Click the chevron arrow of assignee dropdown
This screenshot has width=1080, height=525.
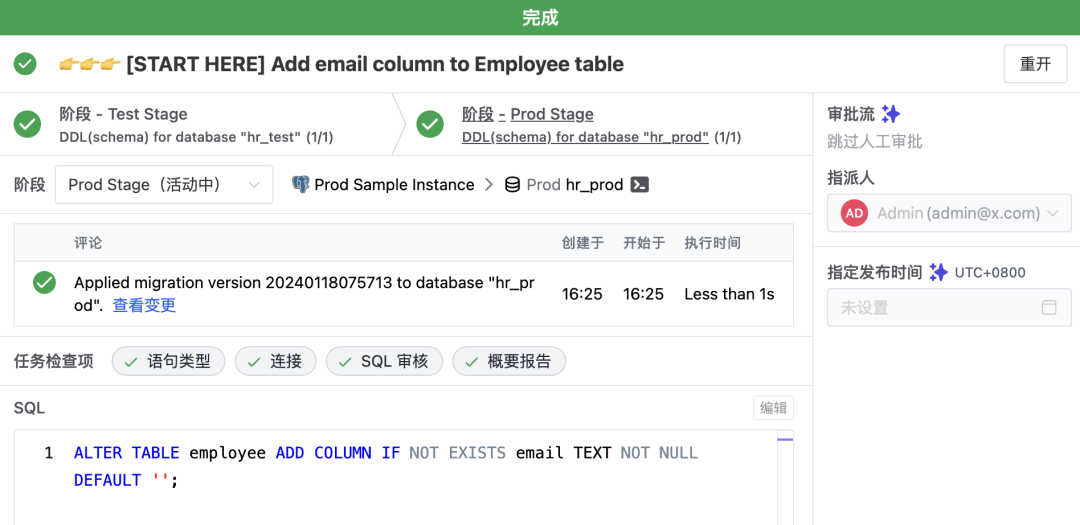(1052, 214)
